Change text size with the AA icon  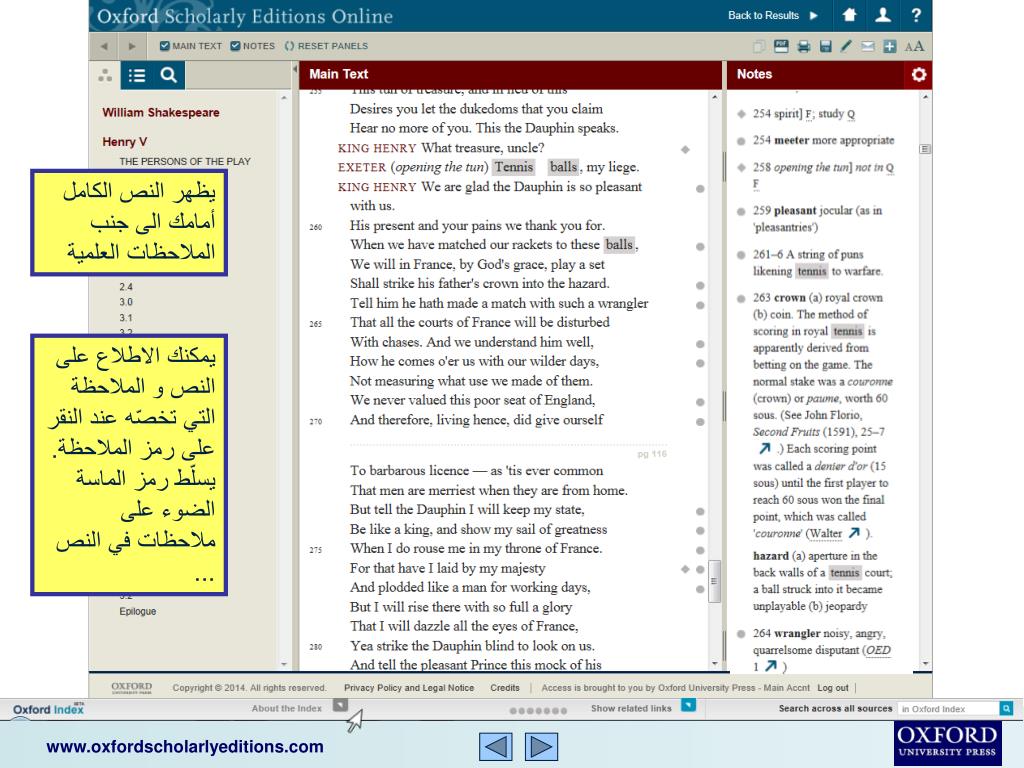914,46
